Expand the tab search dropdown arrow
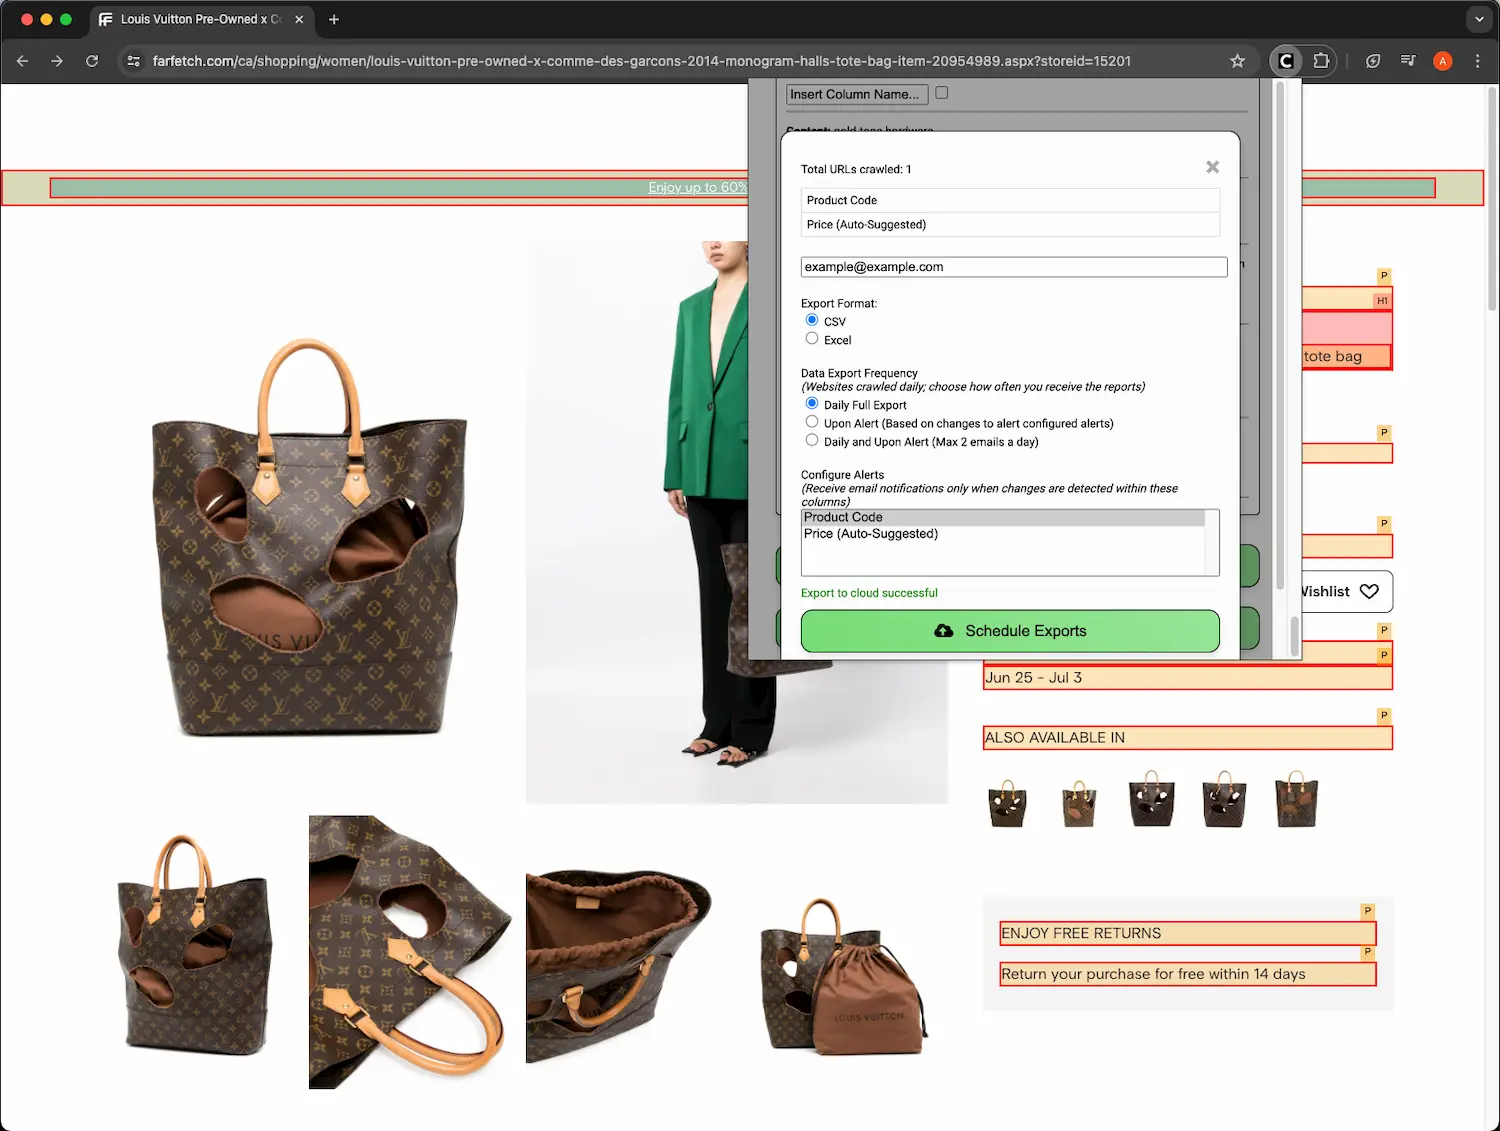Viewport: 1500px width, 1131px height. pyautogui.click(x=1479, y=19)
